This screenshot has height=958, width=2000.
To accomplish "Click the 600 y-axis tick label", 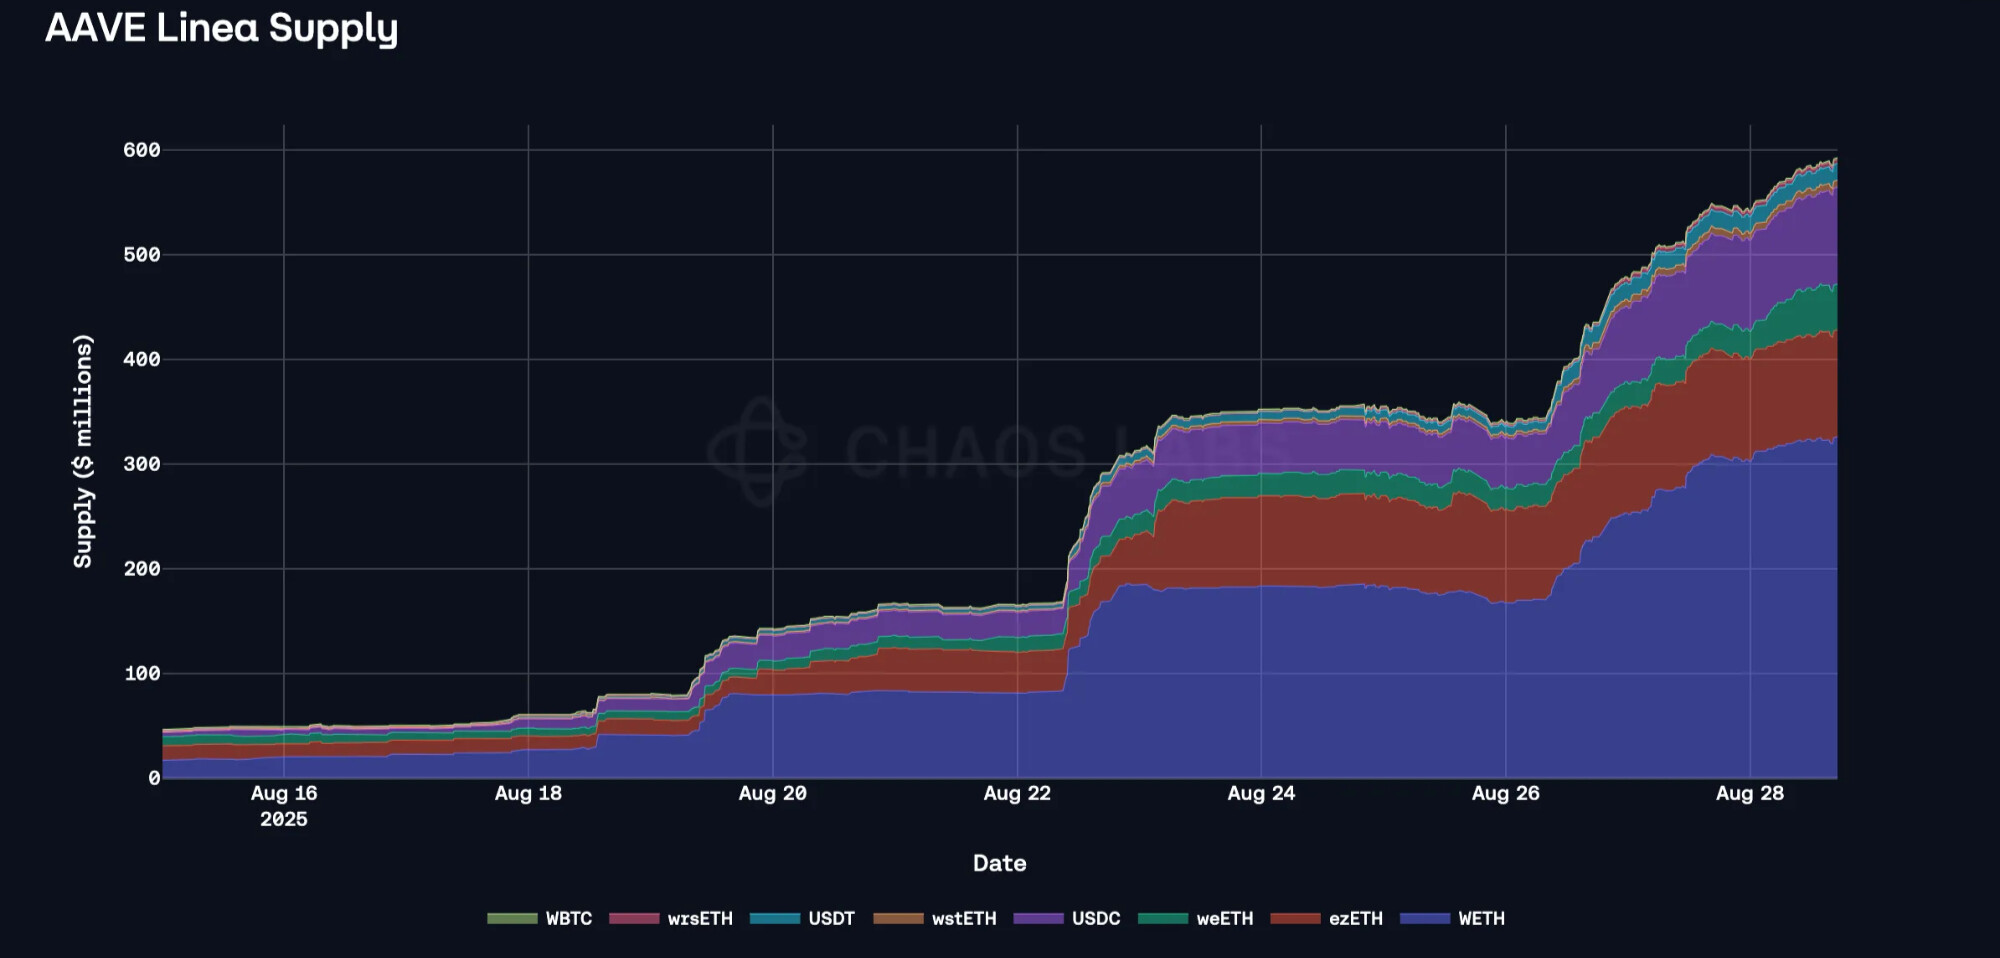I will [141, 150].
